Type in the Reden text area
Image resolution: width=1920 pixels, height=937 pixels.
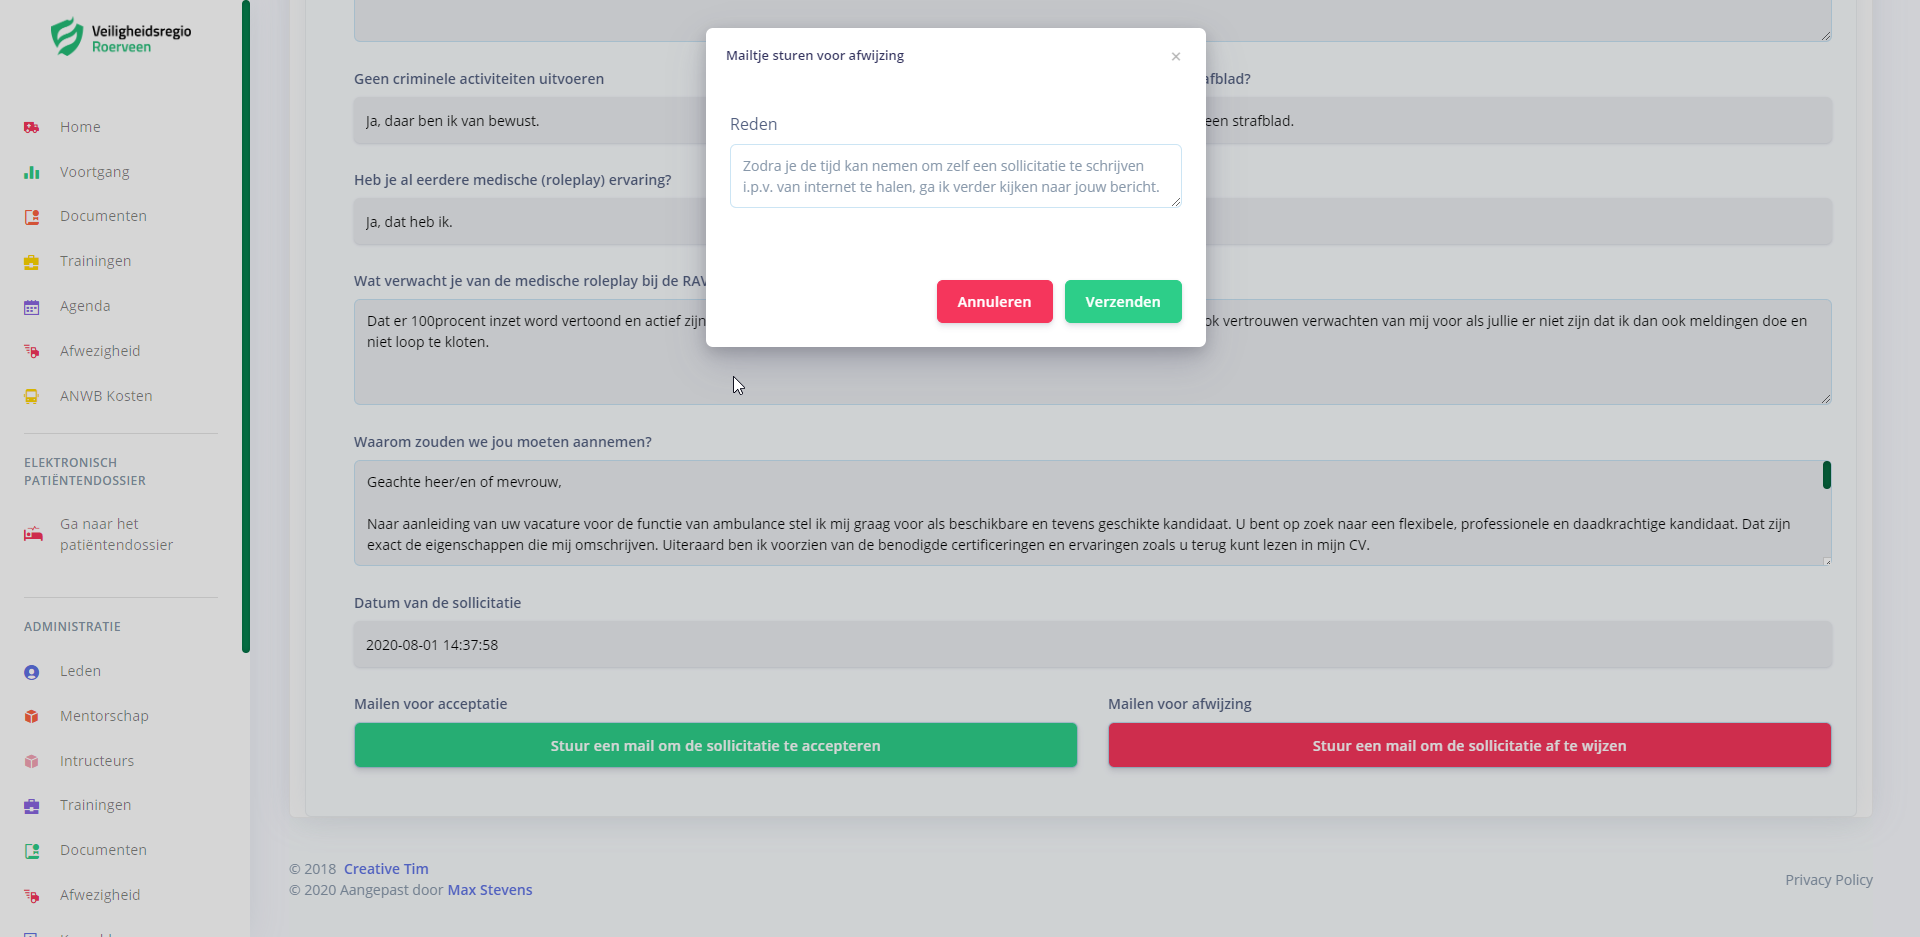955,176
